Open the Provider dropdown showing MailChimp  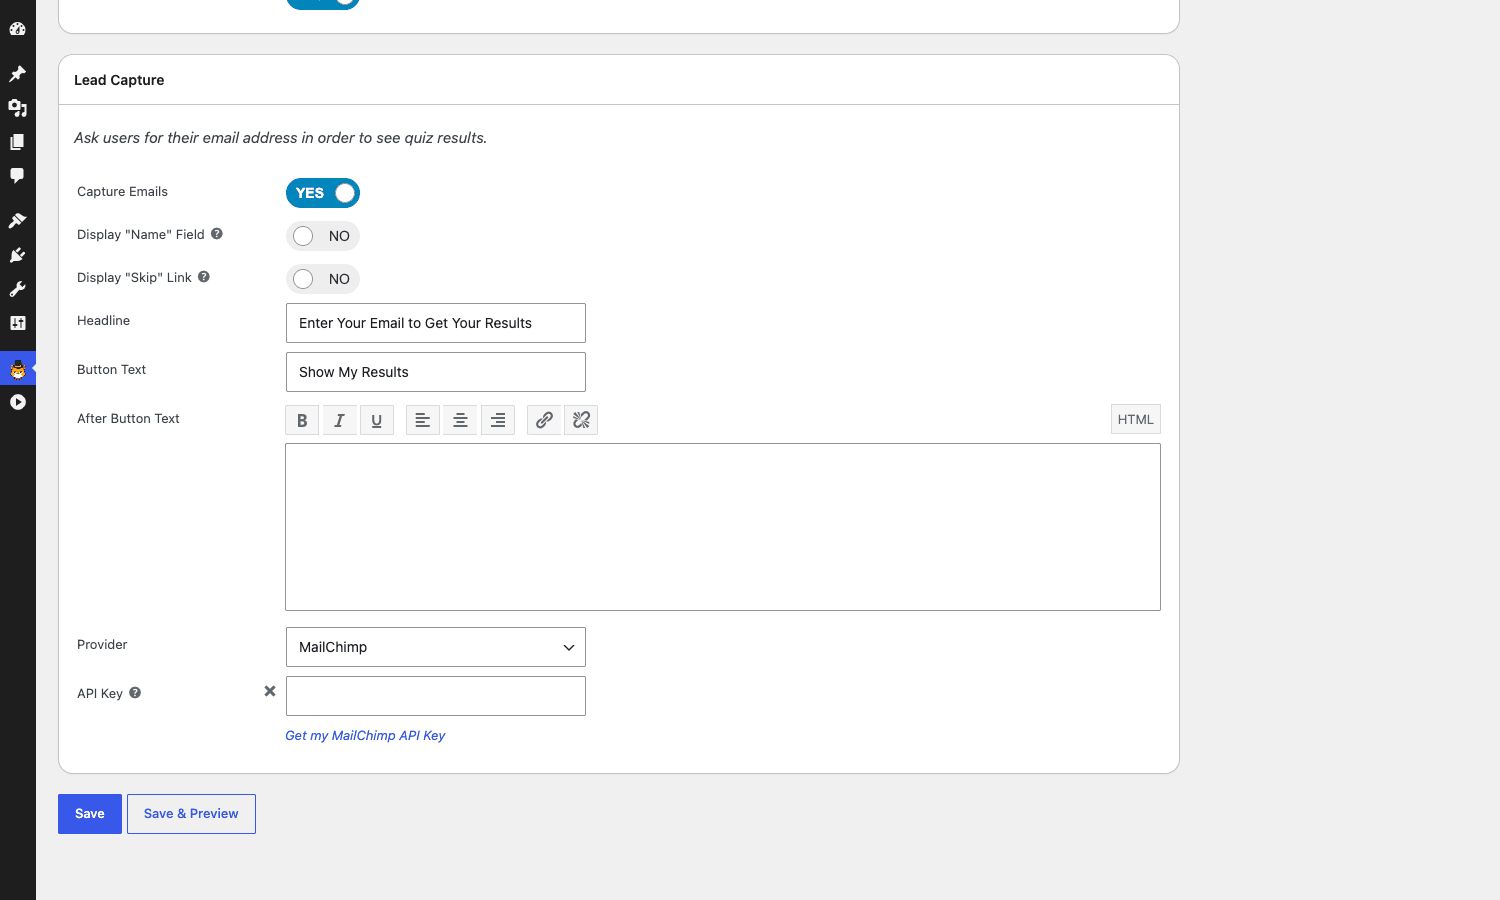click(436, 647)
